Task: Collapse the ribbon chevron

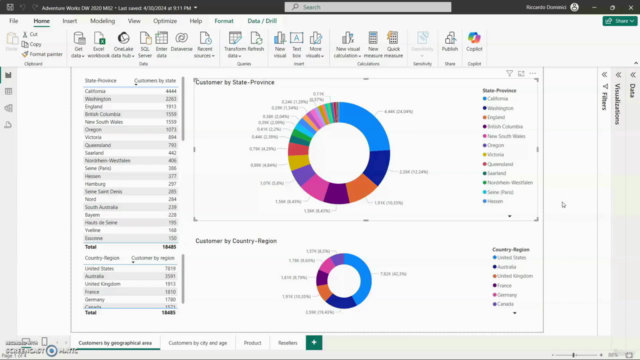Action: [636, 63]
